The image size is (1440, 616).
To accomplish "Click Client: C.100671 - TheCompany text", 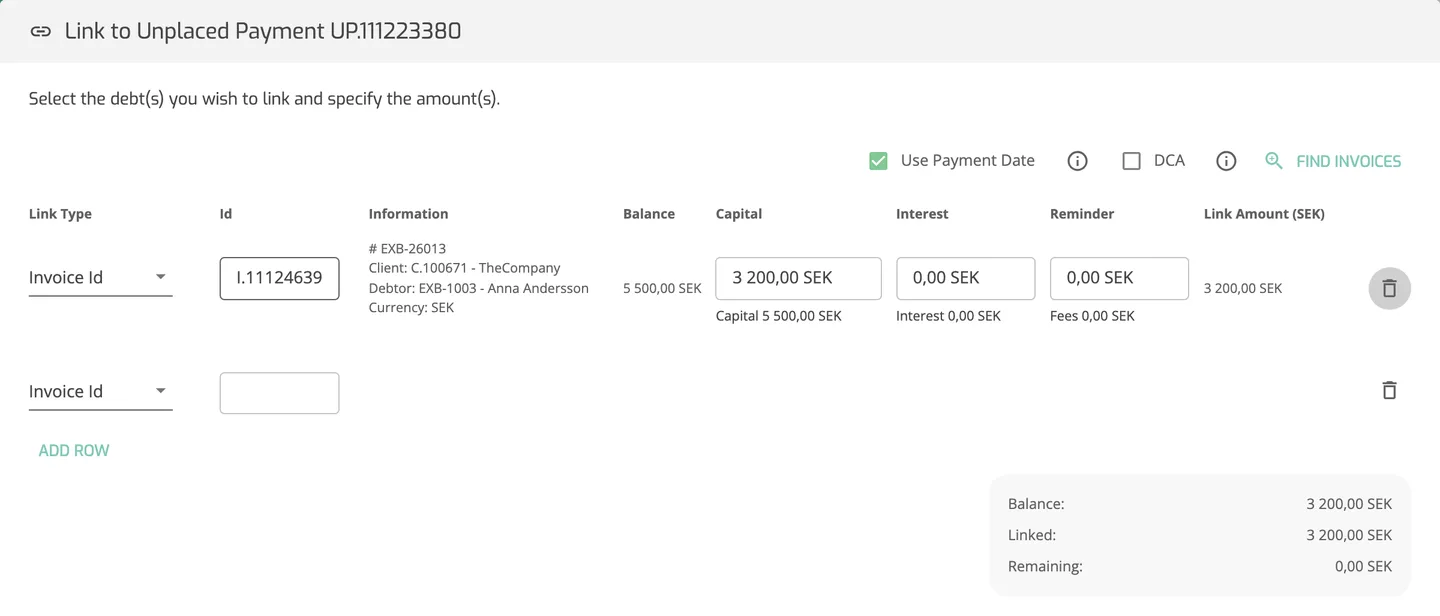I will (x=464, y=268).
